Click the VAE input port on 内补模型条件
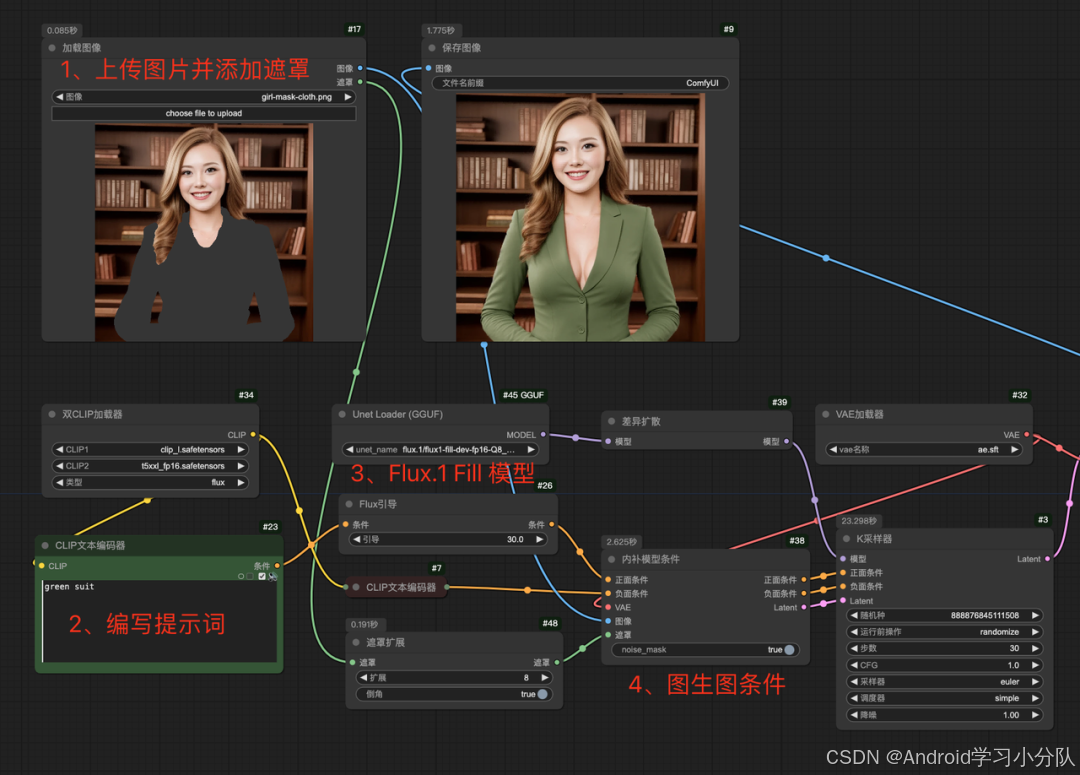Screen dimensions: 1080x775 608,607
